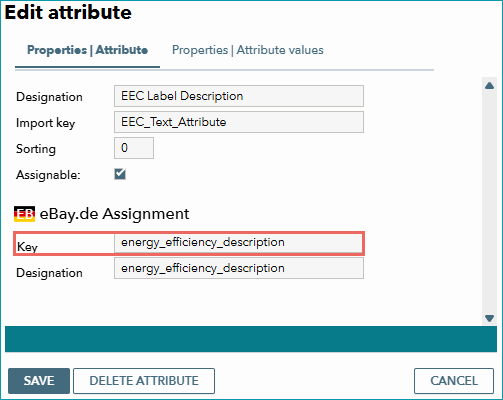Click the 'Sorting' label
The width and height of the screenshot is (503, 400).
(x=36, y=149)
